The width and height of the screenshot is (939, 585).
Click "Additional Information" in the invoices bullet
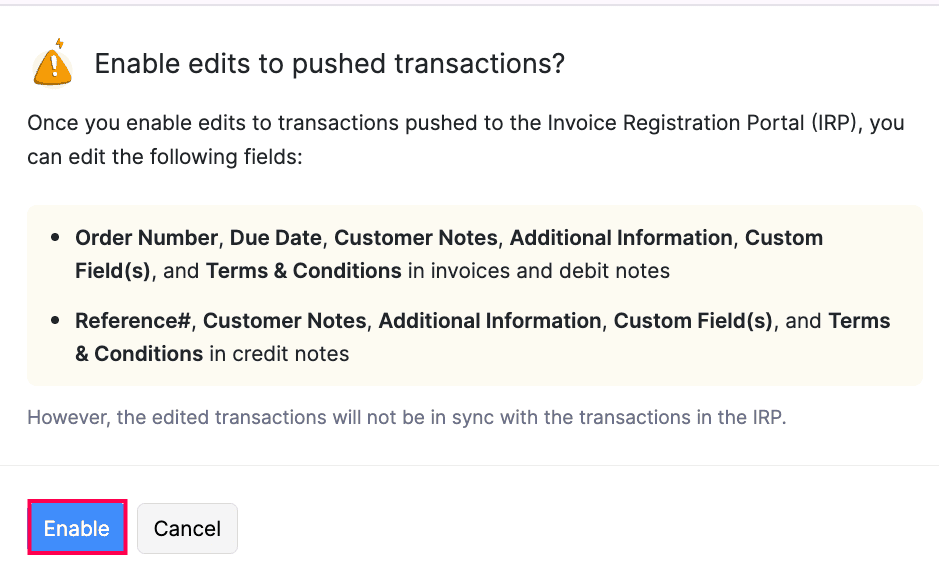(621, 238)
